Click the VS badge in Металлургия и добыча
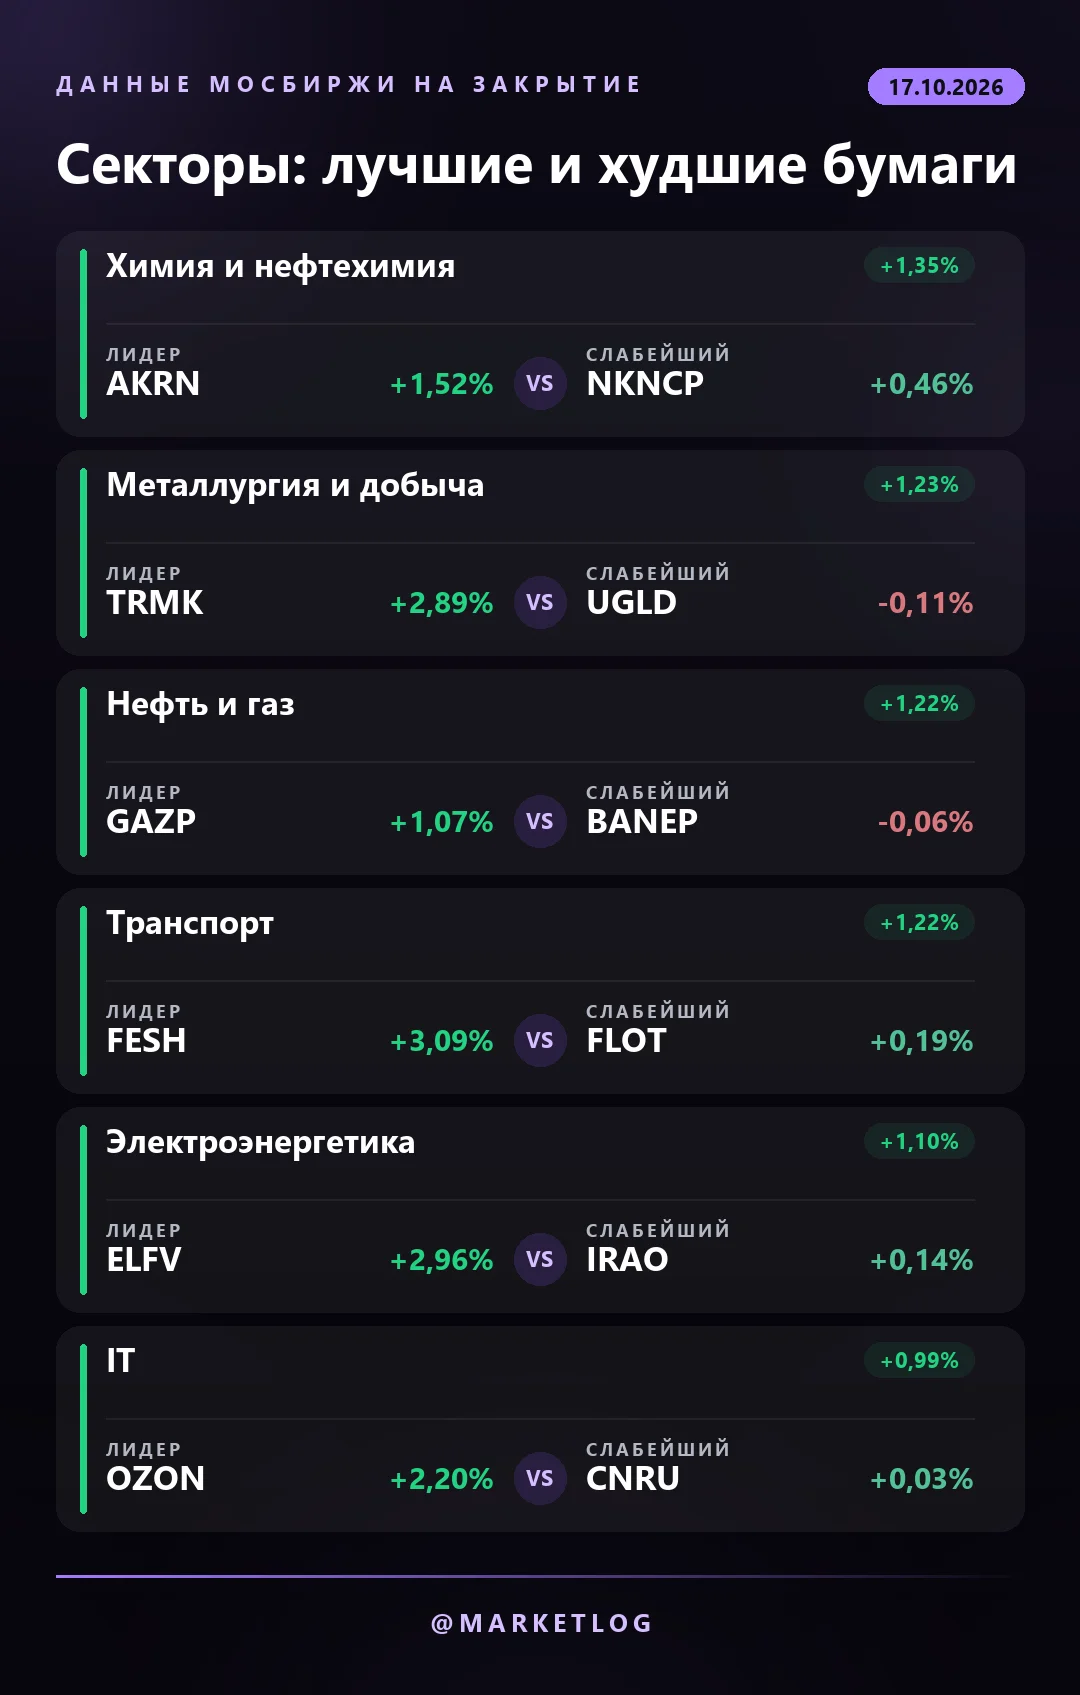The height and width of the screenshot is (1695, 1080). pyautogui.click(x=540, y=602)
